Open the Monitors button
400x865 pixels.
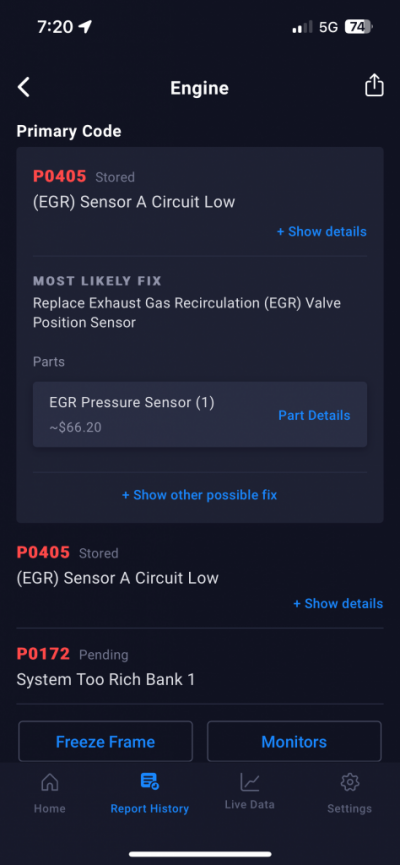pos(294,741)
